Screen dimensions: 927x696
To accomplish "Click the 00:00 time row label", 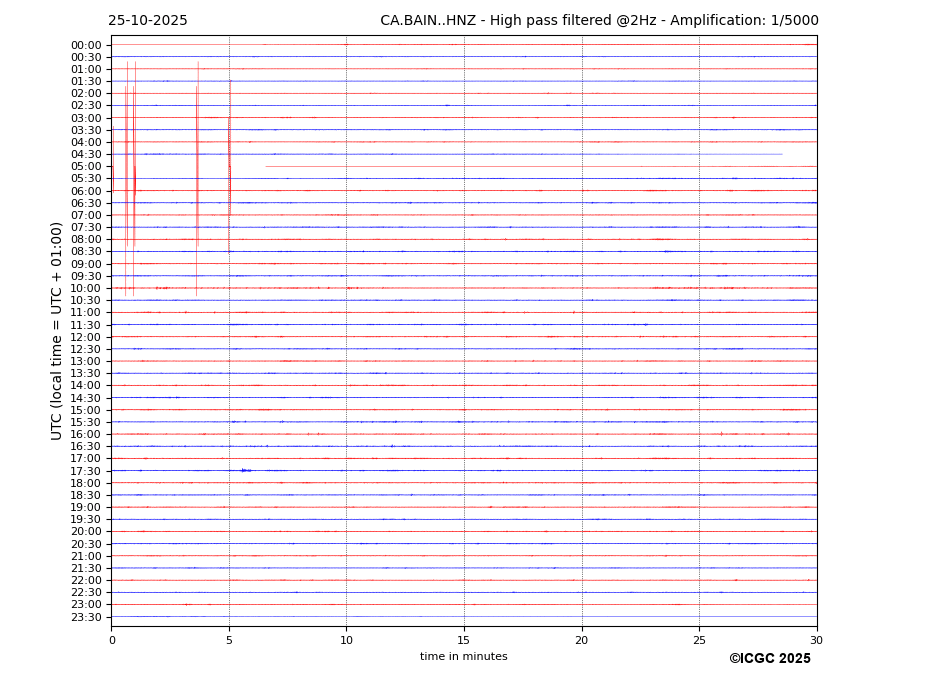I will coord(85,45).
